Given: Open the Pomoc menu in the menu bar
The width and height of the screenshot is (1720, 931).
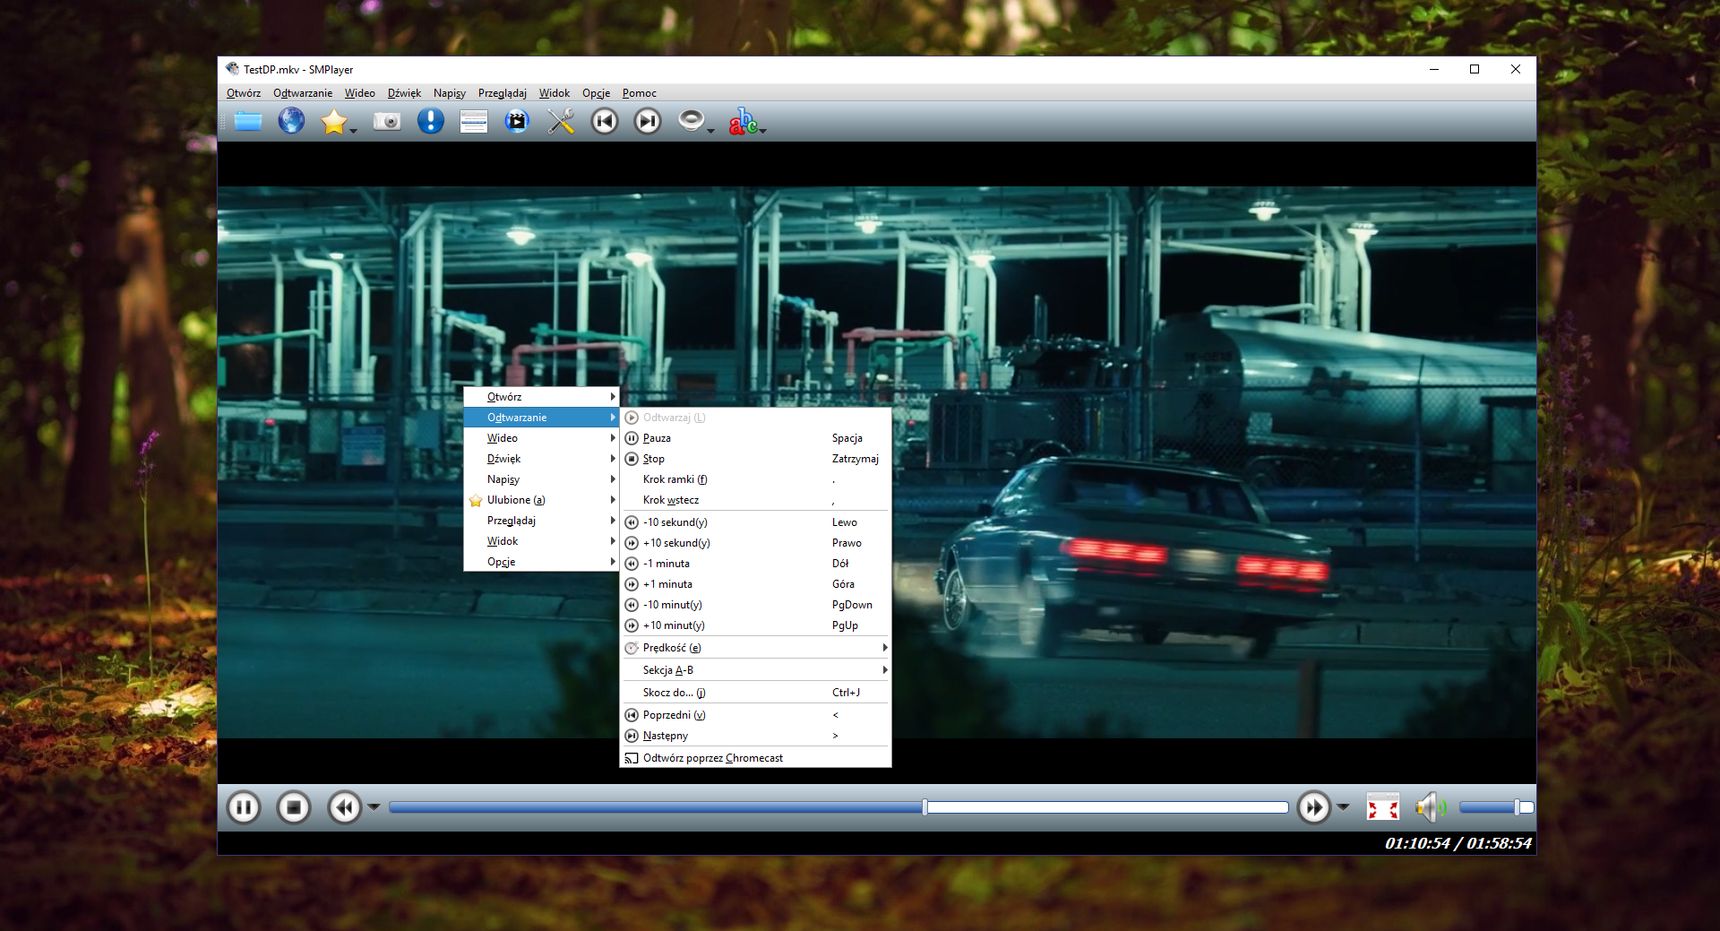Looking at the screenshot, I should coord(639,93).
